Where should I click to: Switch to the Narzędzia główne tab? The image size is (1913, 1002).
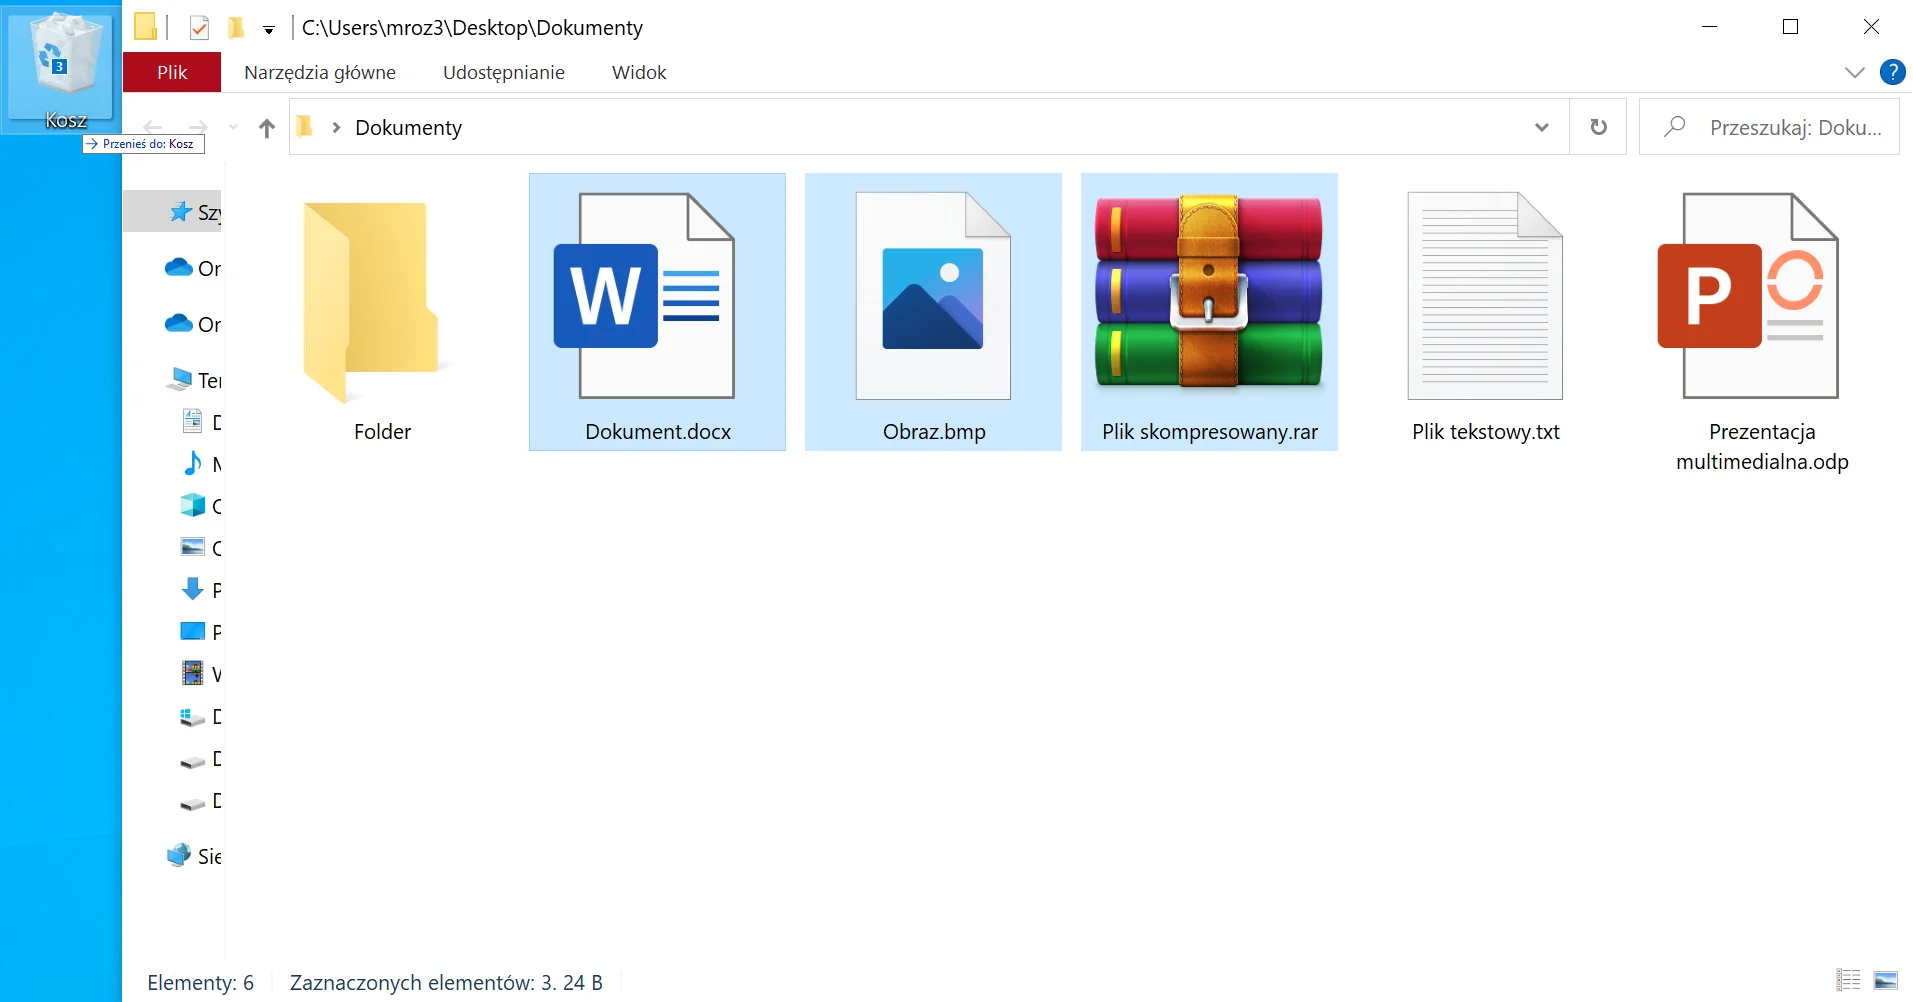click(x=320, y=72)
